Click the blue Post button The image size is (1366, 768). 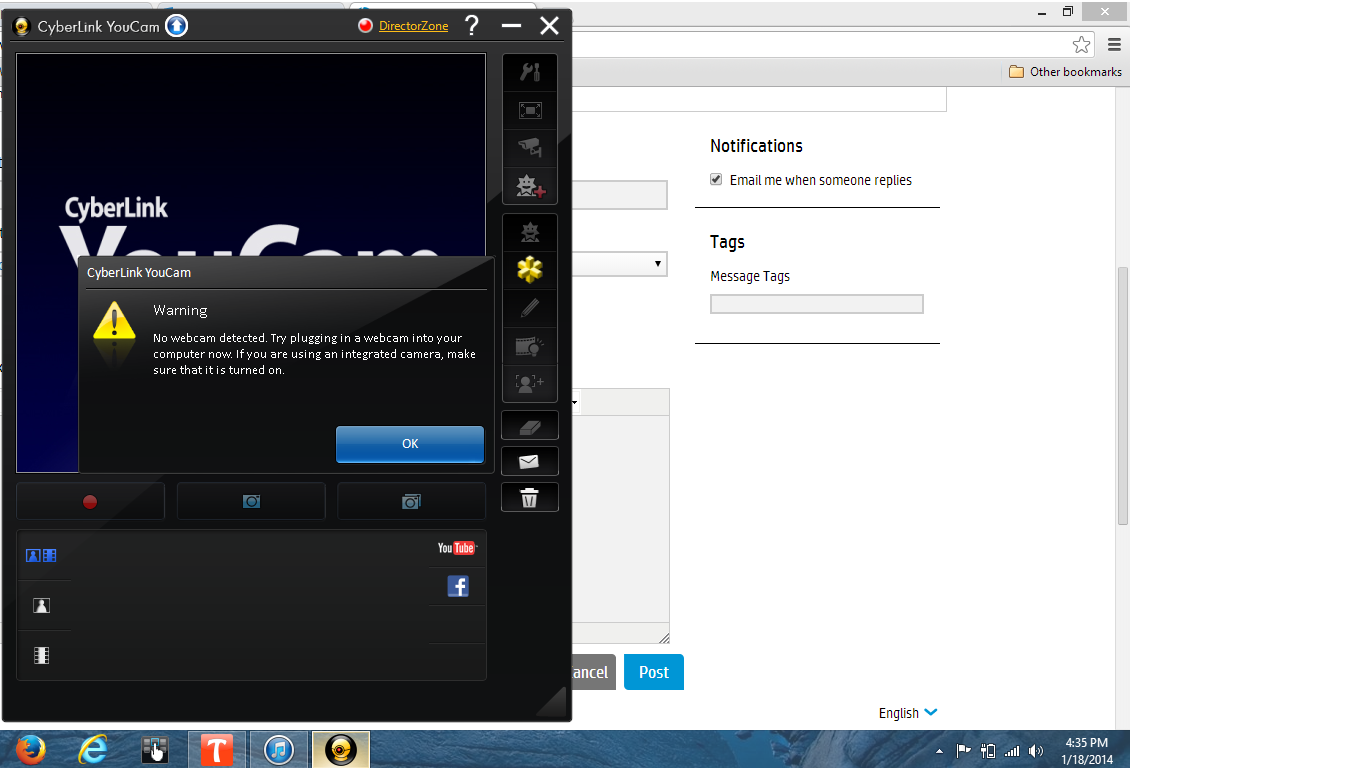653,672
